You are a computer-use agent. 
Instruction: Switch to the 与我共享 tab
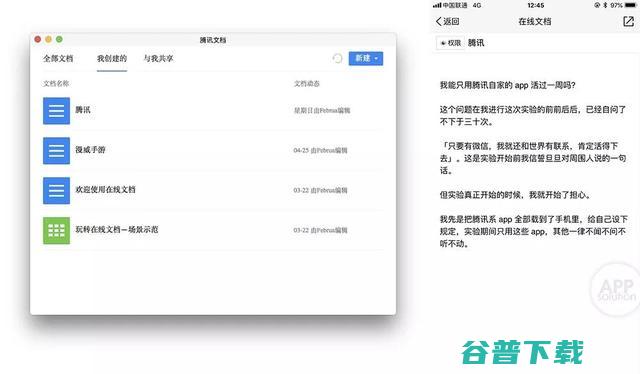158,59
